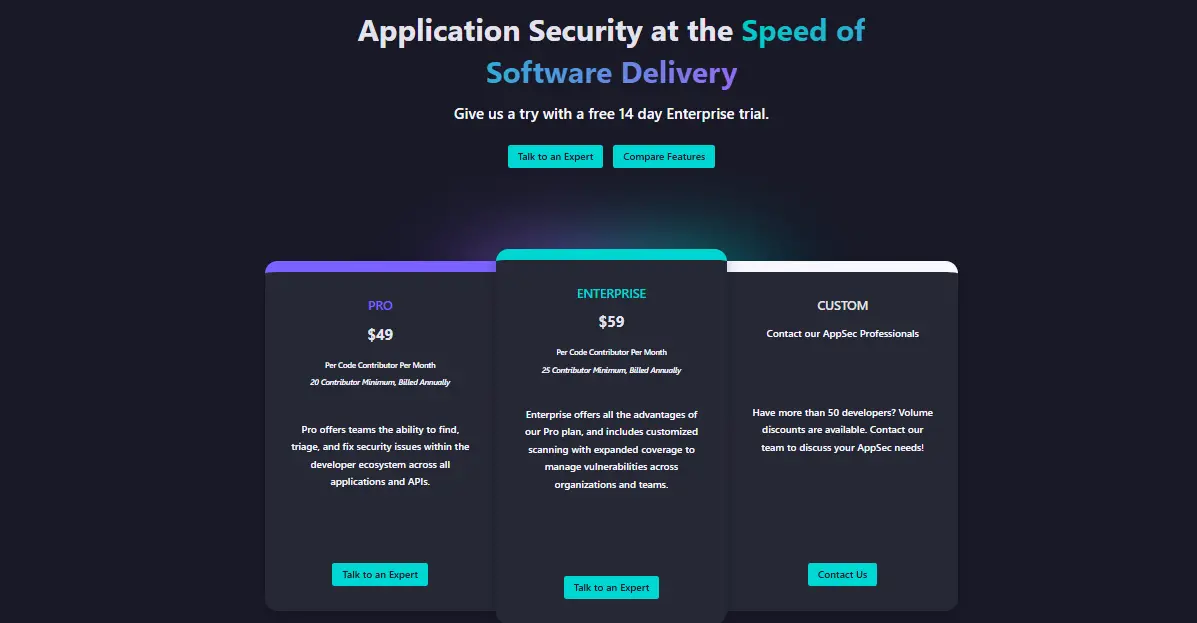Screen dimensions: 1197x623
Task: Click the Enterprise plan description paragraph
Action: (x=611, y=449)
